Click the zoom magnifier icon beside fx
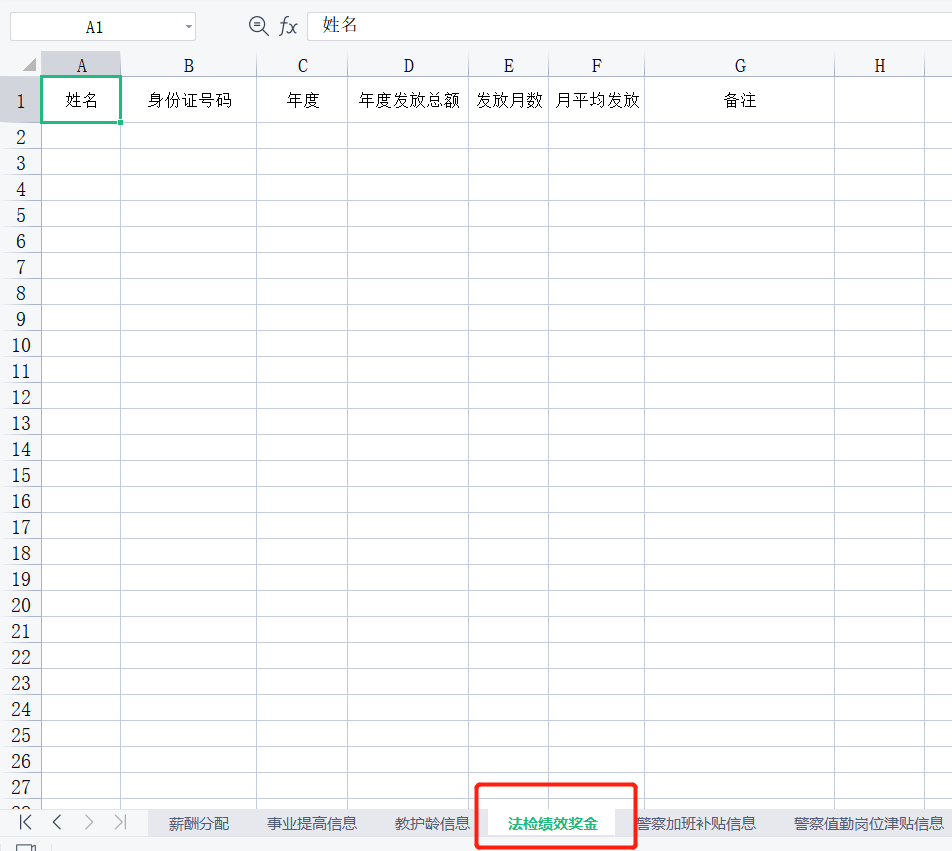 (x=259, y=26)
